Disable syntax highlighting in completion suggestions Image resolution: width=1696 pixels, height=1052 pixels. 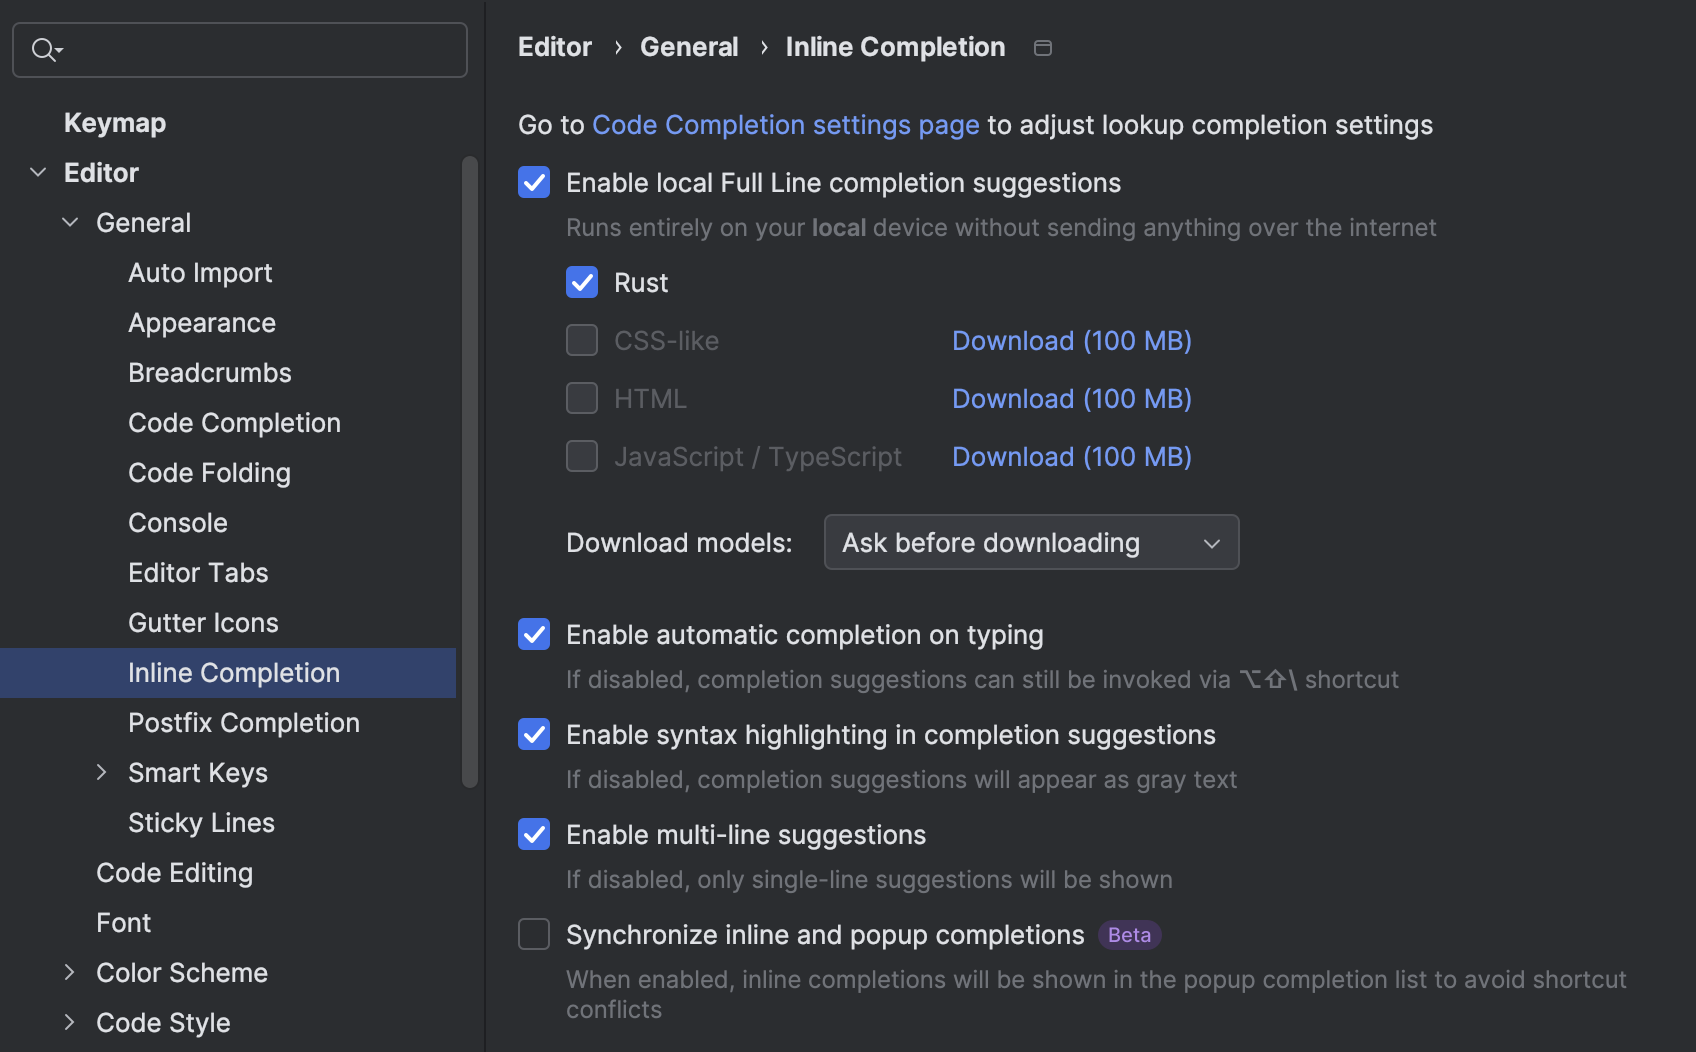pyautogui.click(x=534, y=735)
